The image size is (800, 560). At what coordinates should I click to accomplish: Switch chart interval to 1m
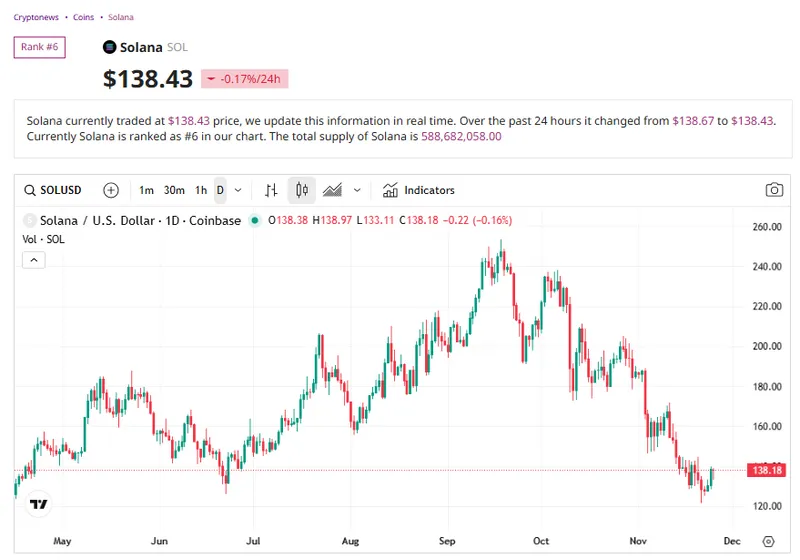tap(147, 190)
